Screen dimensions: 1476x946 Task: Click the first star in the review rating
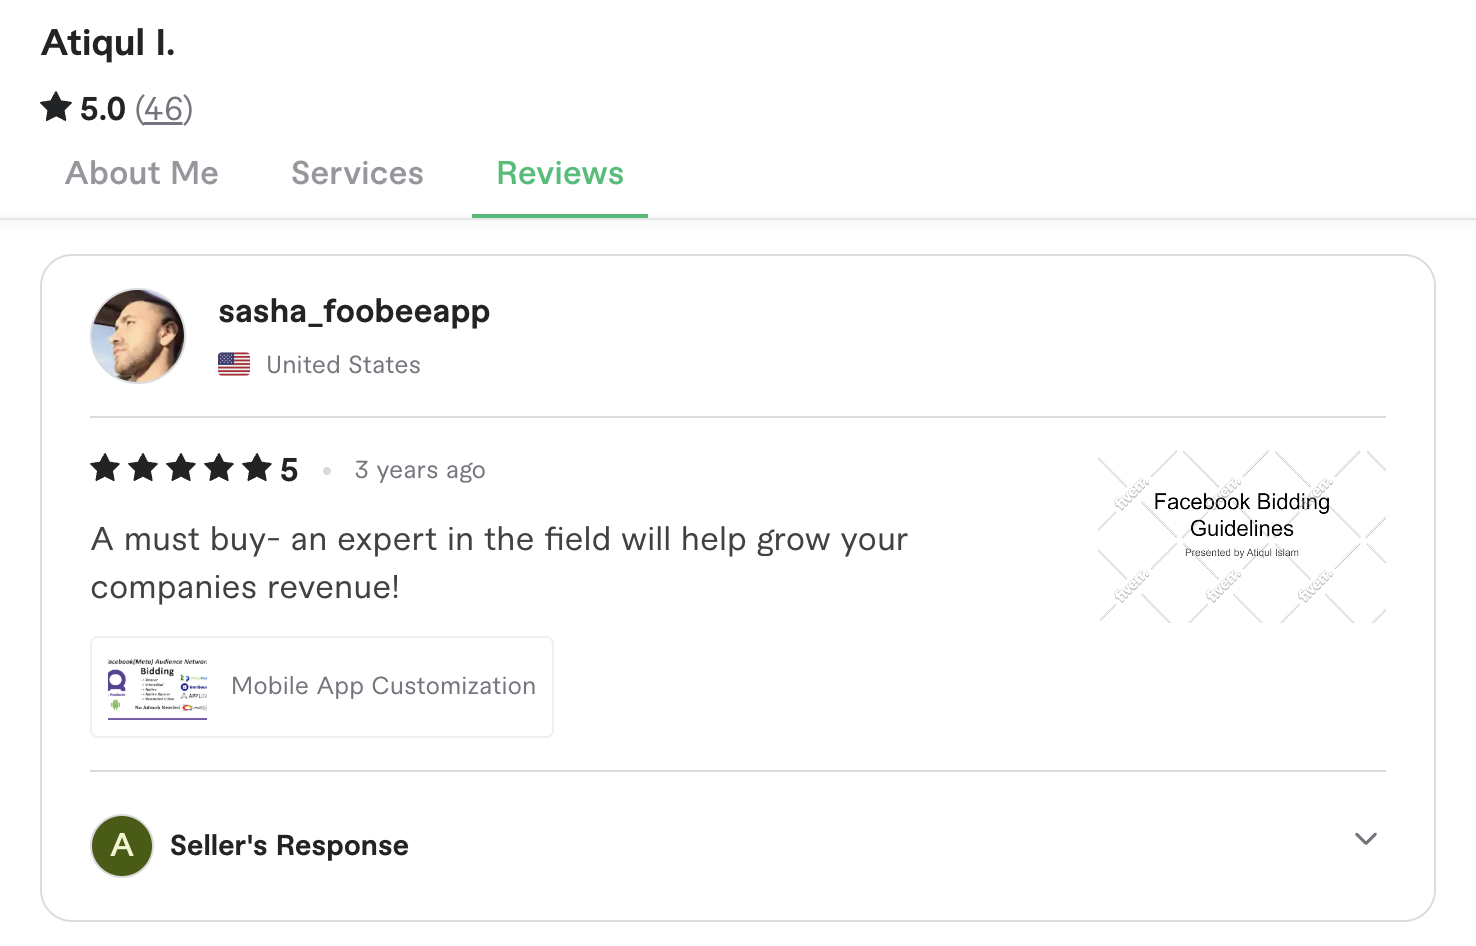click(105, 467)
